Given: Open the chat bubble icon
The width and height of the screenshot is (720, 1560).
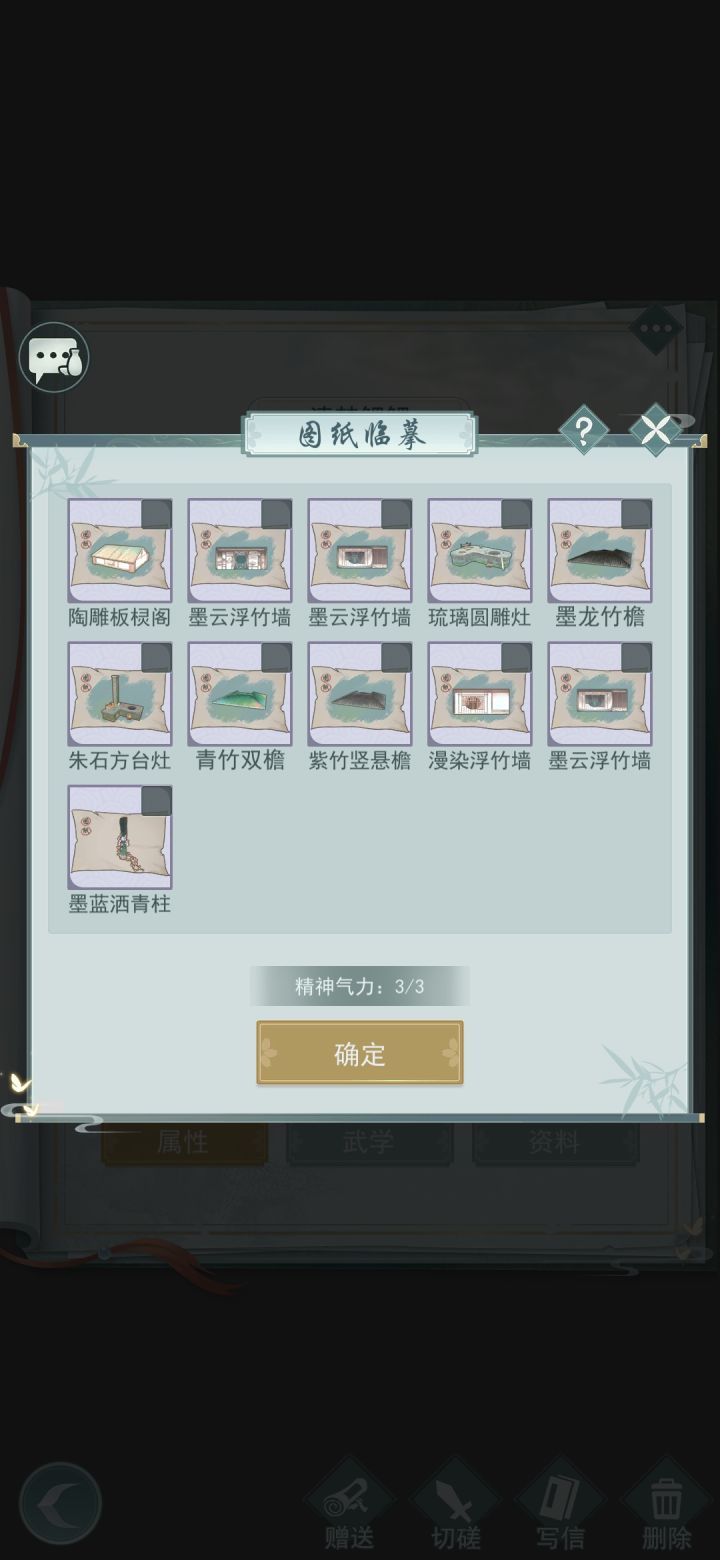Looking at the screenshot, I should pos(54,357).
